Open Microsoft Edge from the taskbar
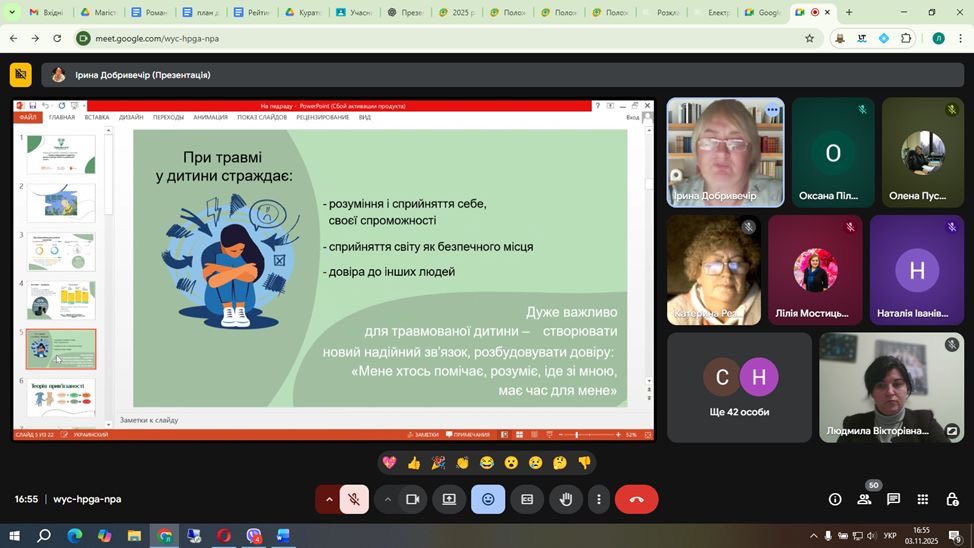The image size is (974, 548). (75, 536)
